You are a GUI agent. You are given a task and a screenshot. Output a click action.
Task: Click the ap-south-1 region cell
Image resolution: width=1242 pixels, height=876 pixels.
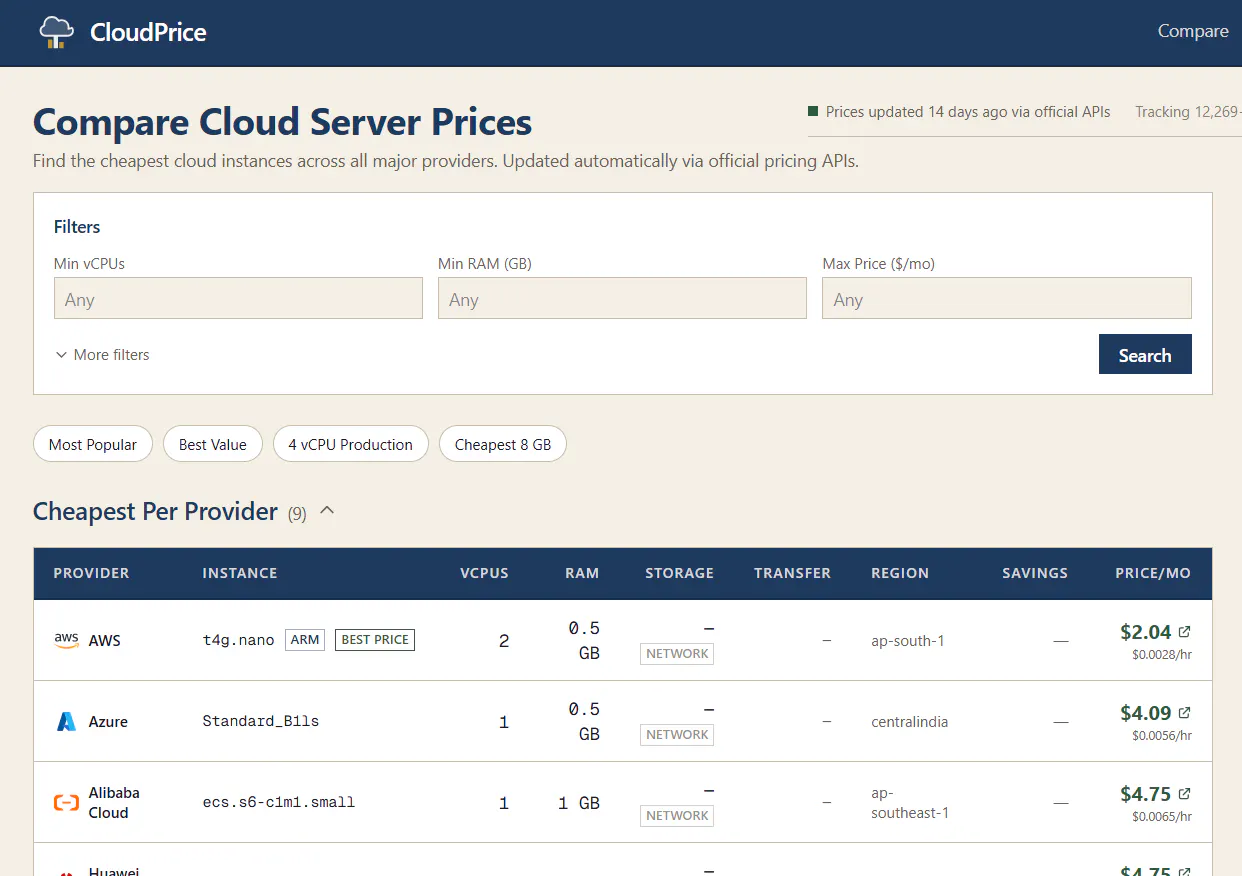[908, 640]
